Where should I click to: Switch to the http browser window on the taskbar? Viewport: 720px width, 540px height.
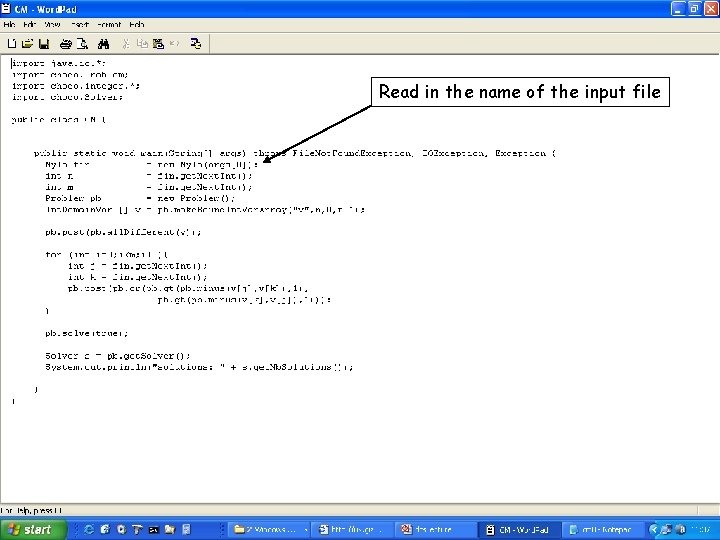coord(354,529)
